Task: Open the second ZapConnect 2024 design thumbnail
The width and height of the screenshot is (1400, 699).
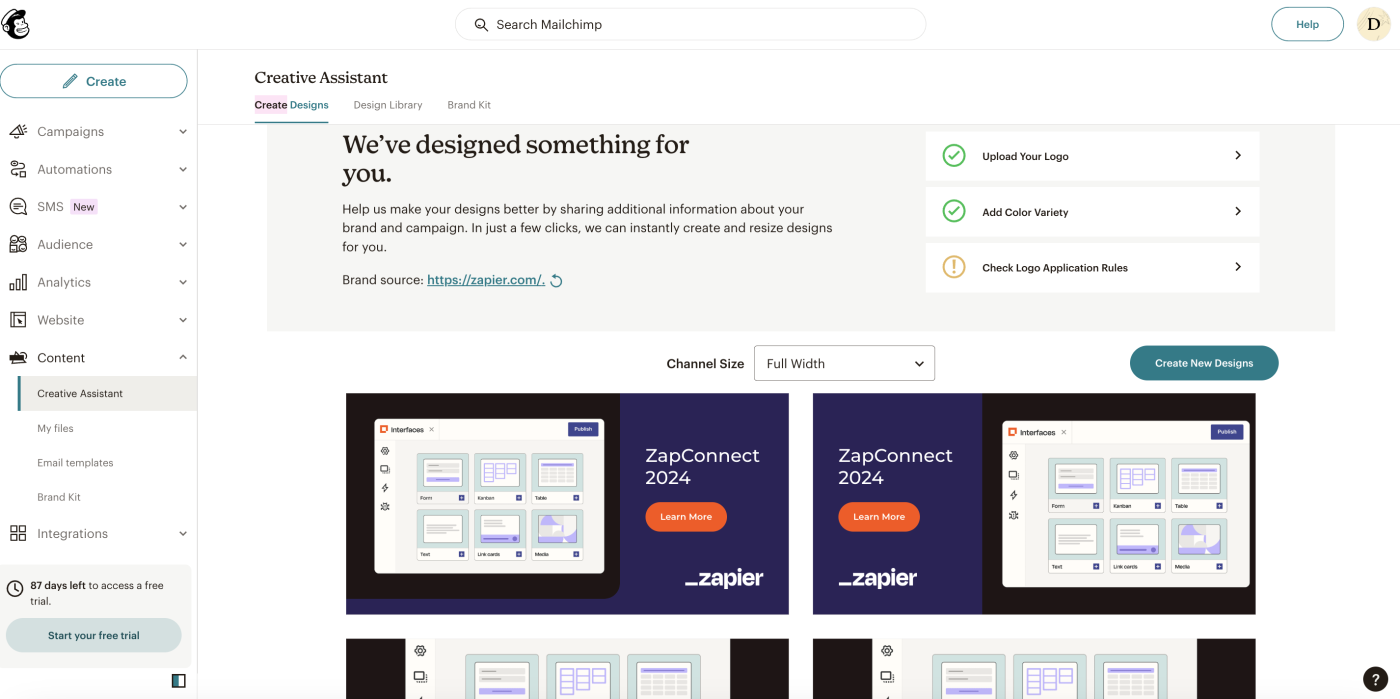Action: pyautogui.click(x=1034, y=504)
